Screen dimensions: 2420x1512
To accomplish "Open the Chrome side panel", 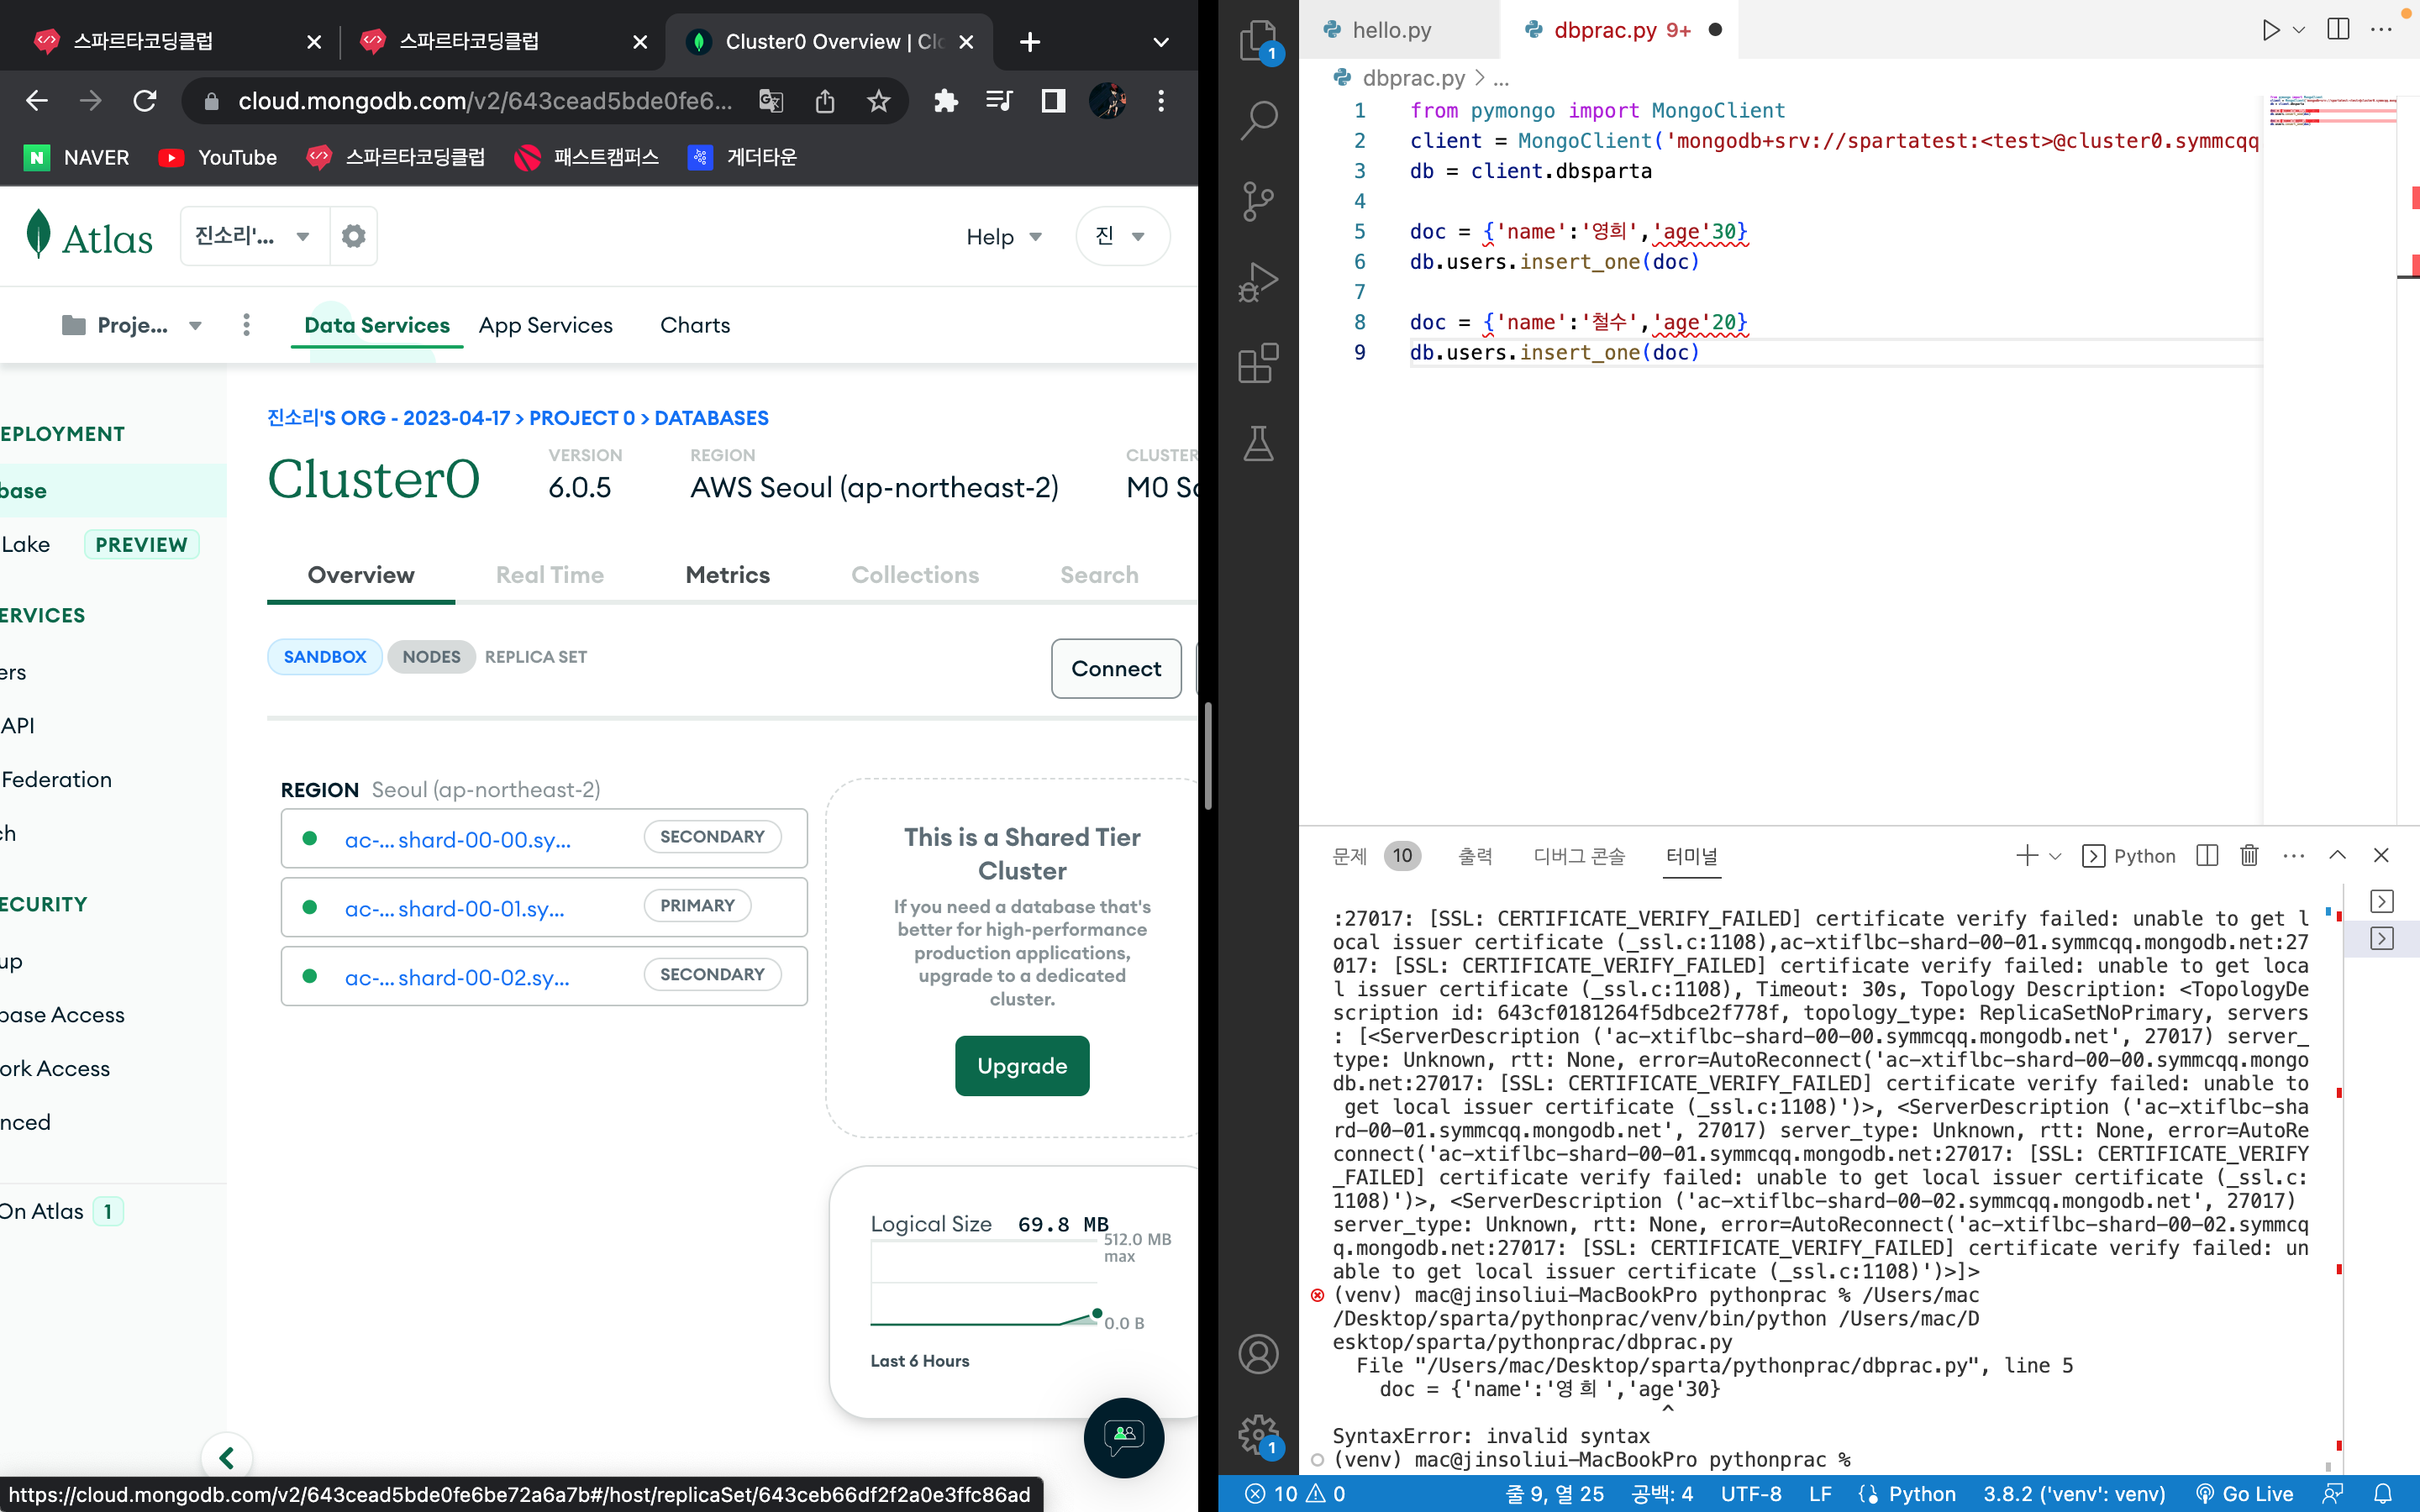I will (x=1053, y=101).
